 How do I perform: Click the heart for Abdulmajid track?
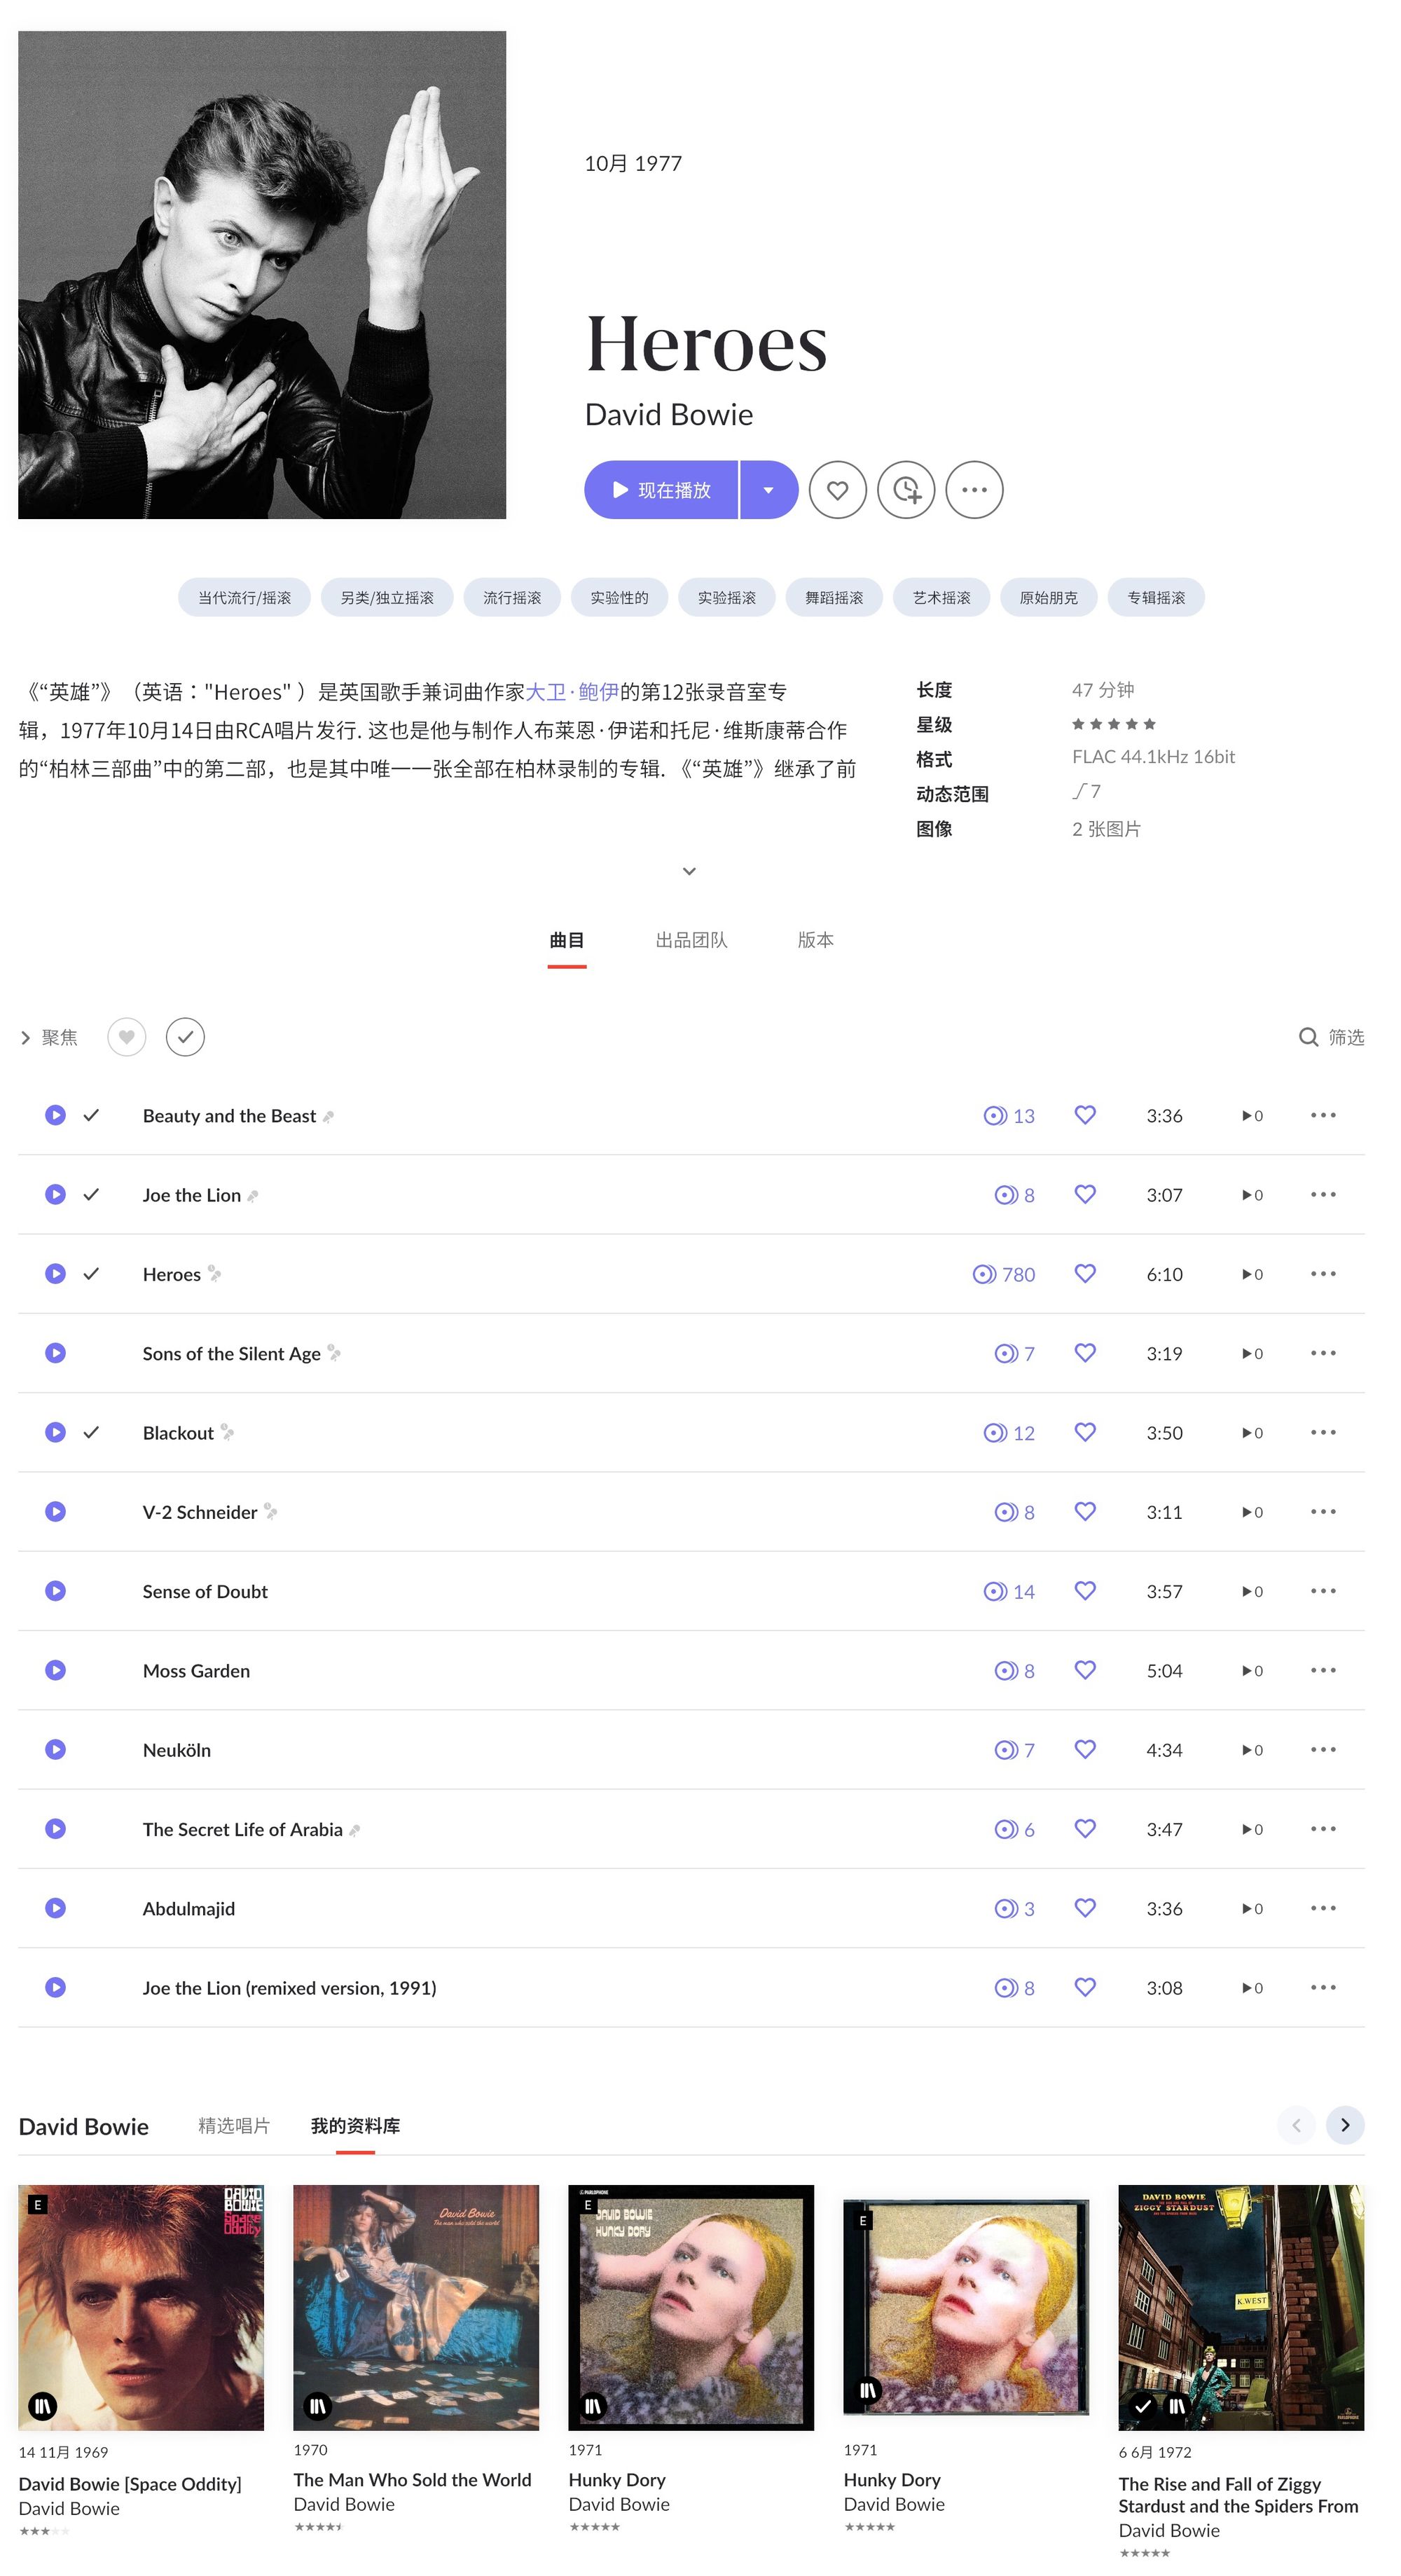1085,1907
